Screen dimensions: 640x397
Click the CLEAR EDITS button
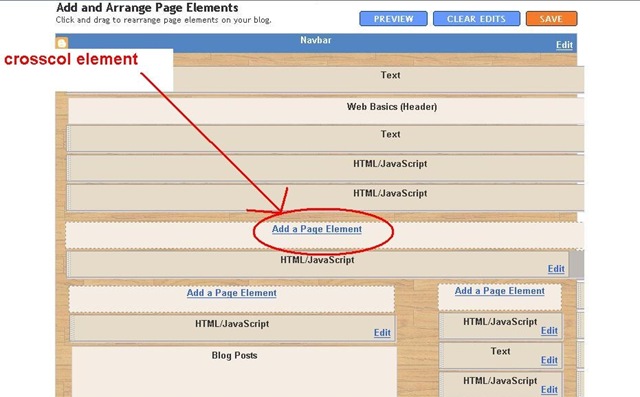coord(476,19)
